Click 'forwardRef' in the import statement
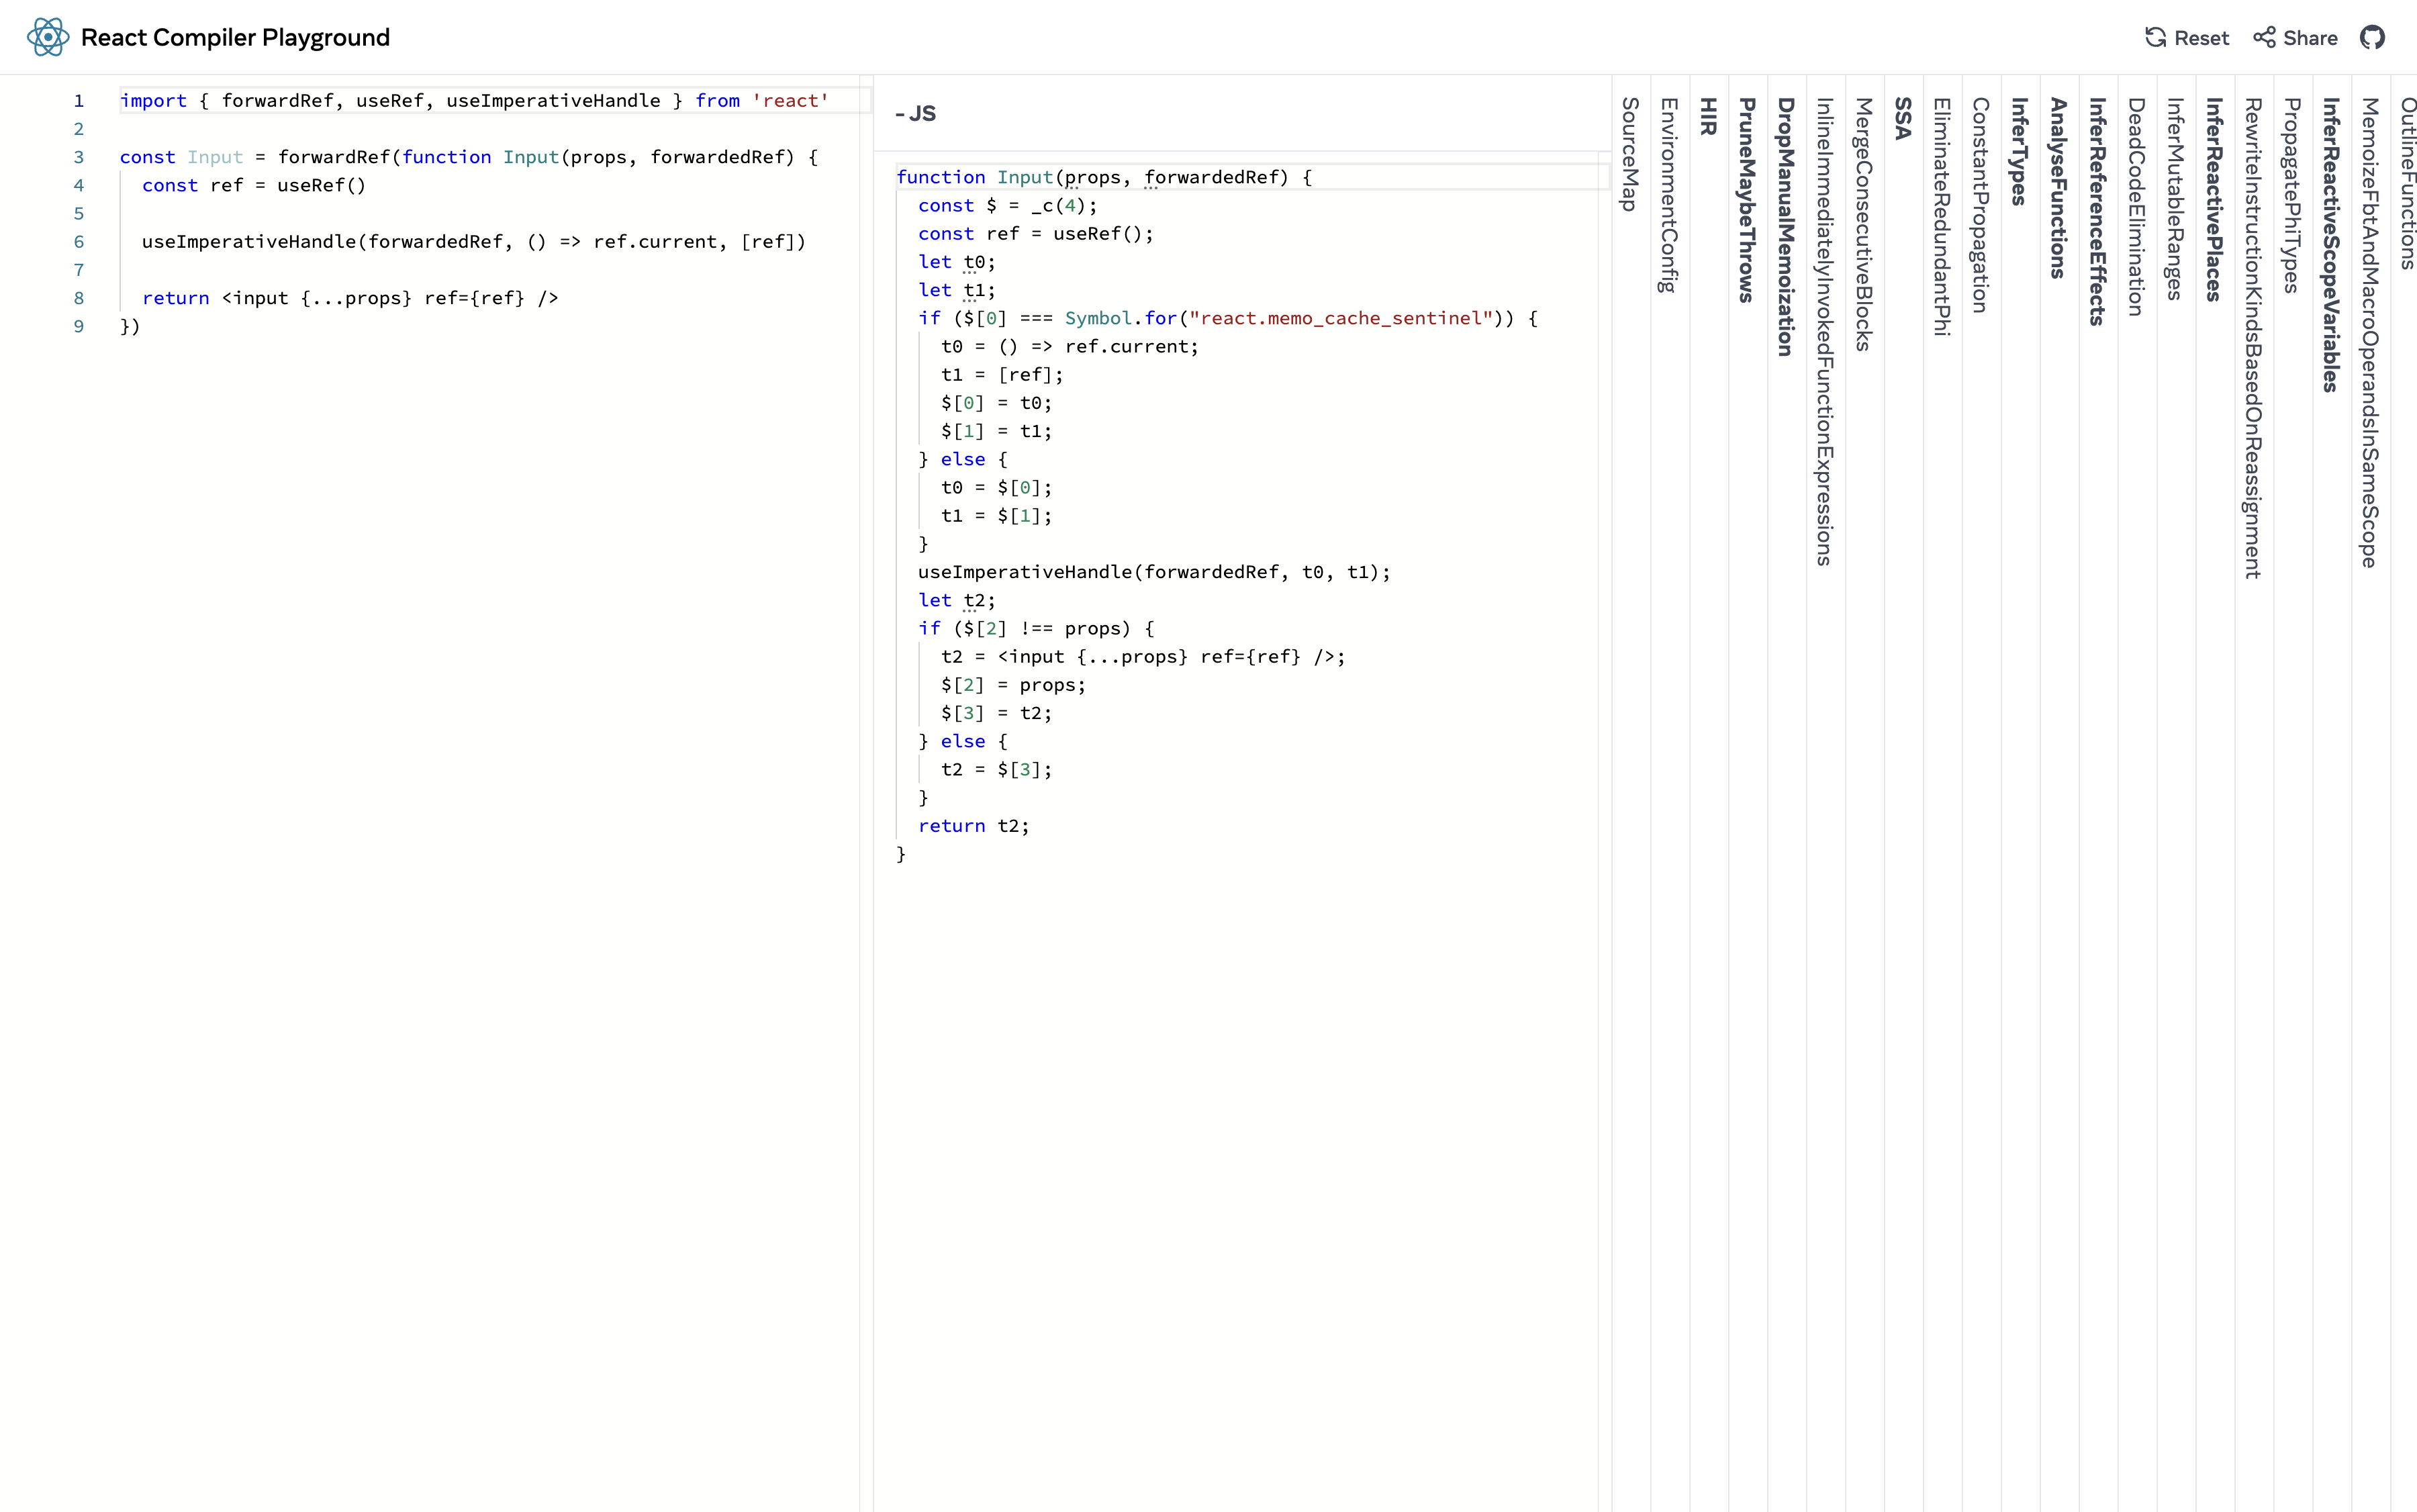Image resolution: width=2417 pixels, height=1512 pixels. (x=277, y=101)
